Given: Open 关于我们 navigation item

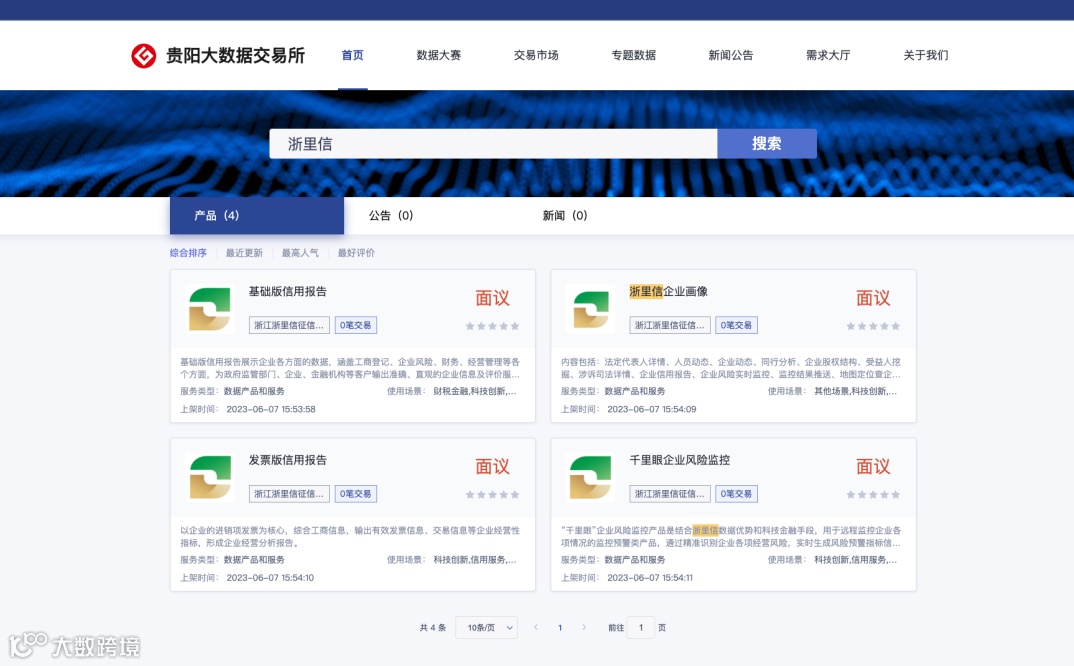Looking at the screenshot, I should (925, 56).
